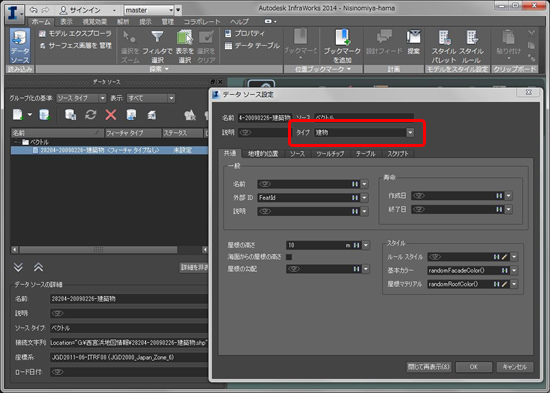
Task: Open the タイプ 建物 dropdown
Action: (x=410, y=133)
